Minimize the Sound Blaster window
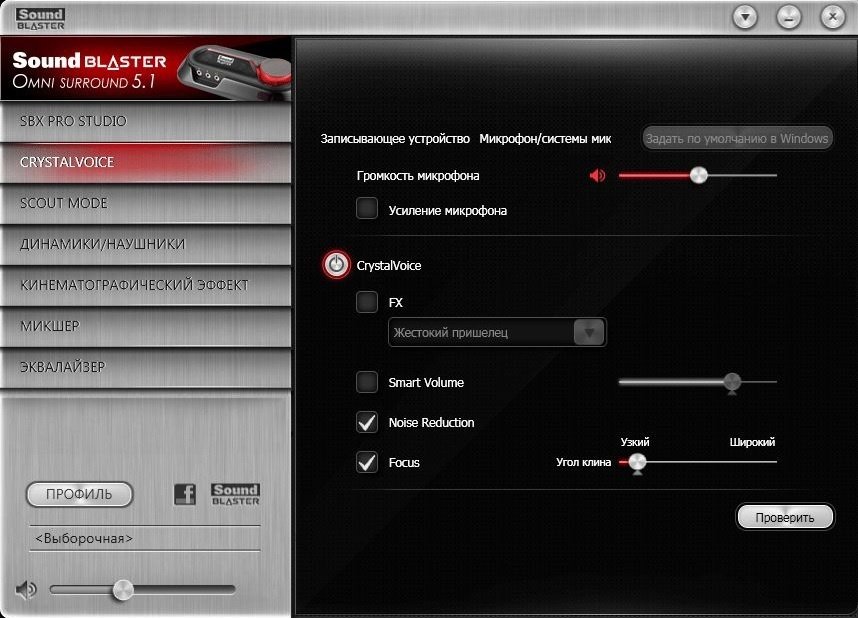Viewport: 858px width, 618px height. pos(789,17)
